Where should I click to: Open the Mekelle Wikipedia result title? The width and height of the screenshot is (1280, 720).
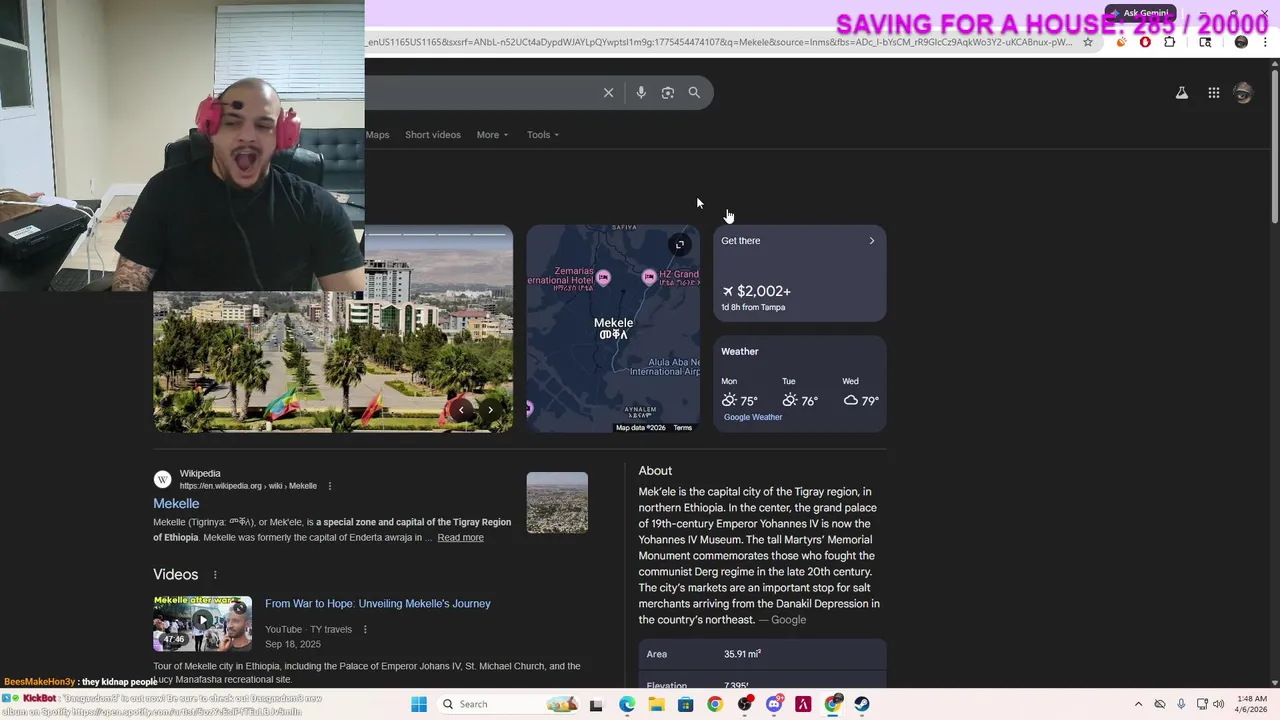tap(176, 504)
